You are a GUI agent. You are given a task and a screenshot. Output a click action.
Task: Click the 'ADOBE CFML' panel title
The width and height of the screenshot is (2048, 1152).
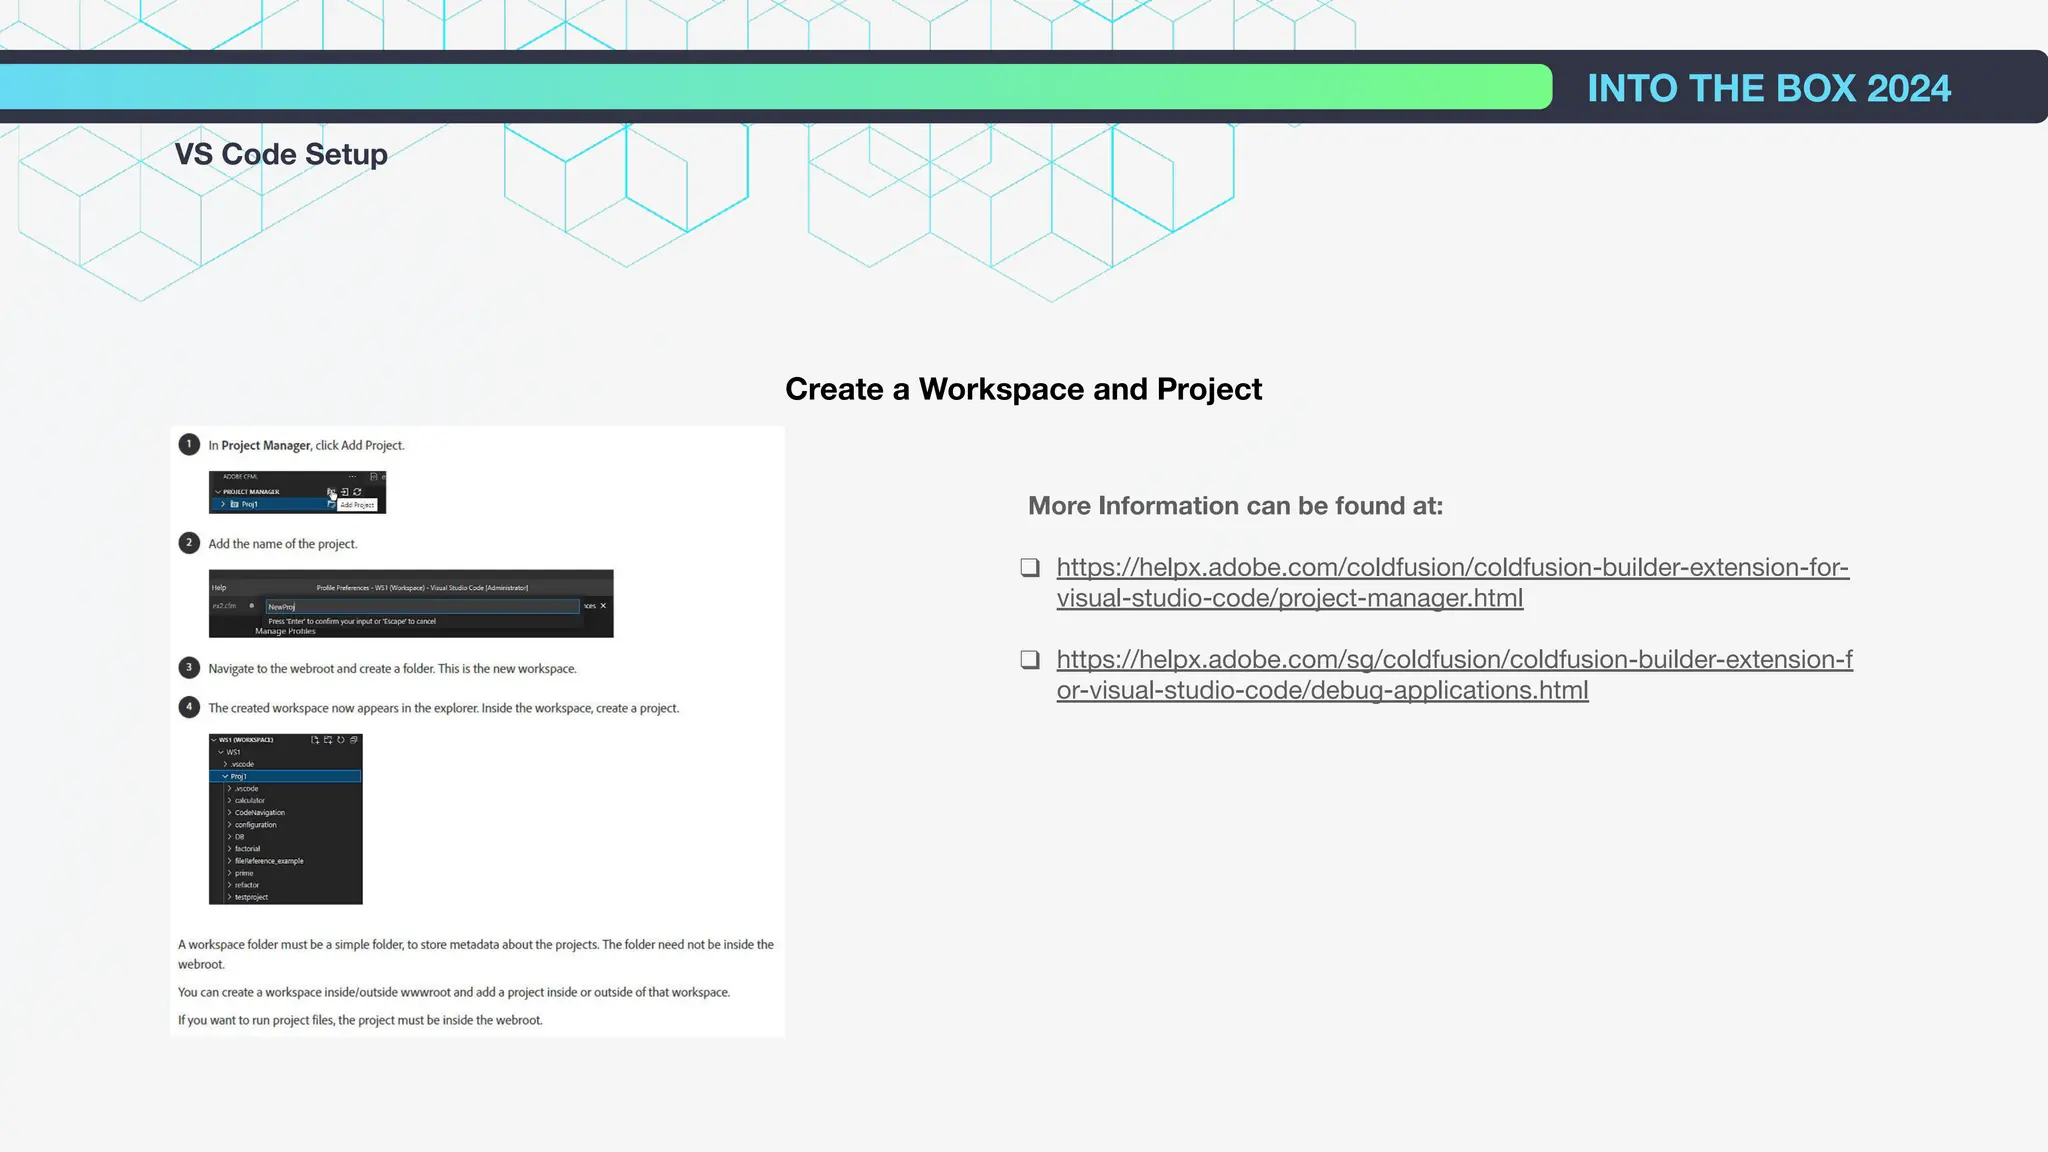tap(240, 477)
